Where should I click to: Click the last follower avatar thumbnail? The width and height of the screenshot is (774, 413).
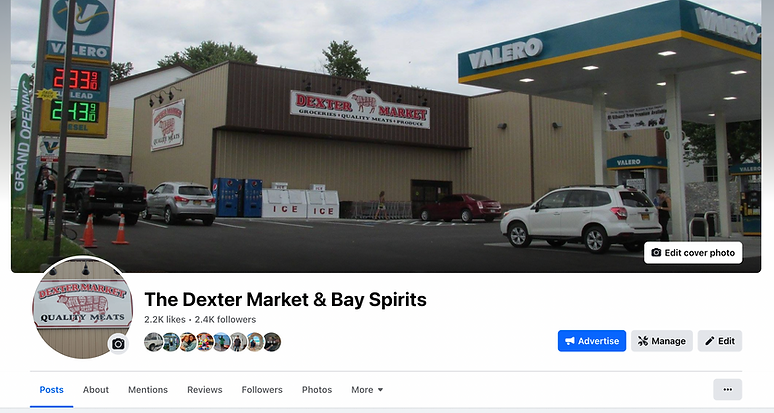[x=272, y=342]
